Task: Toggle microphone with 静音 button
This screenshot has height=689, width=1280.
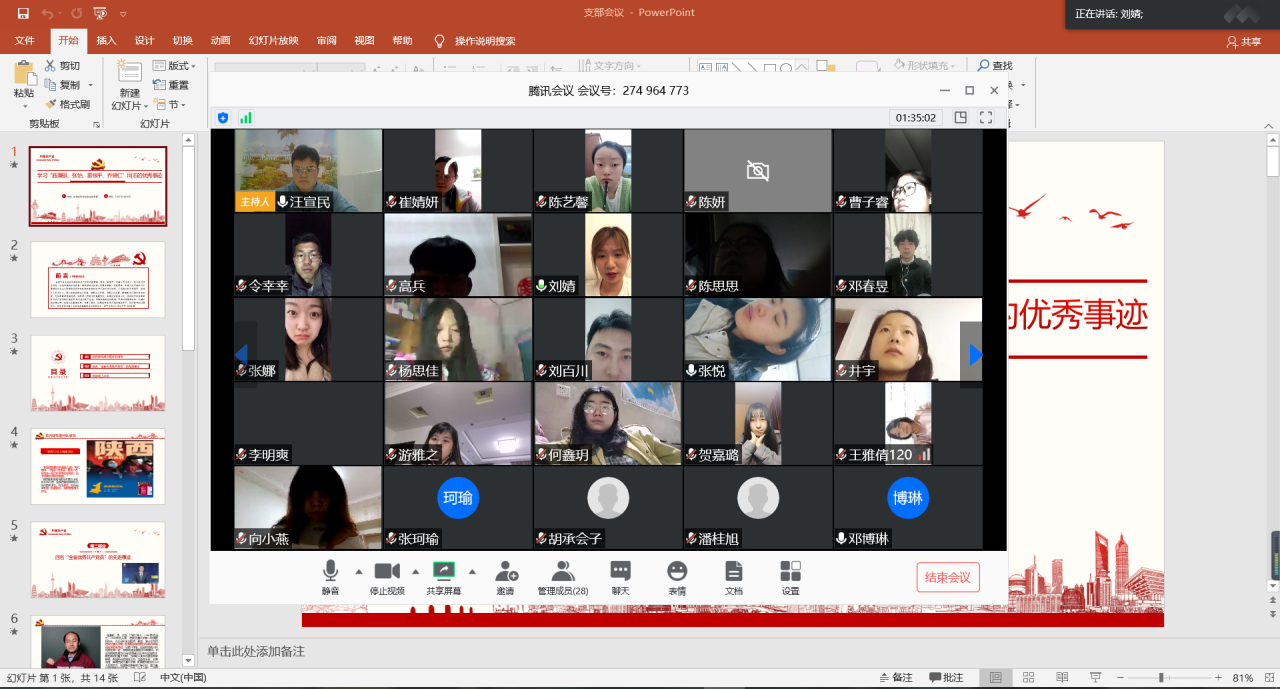Action: click(x=330, y=576)
